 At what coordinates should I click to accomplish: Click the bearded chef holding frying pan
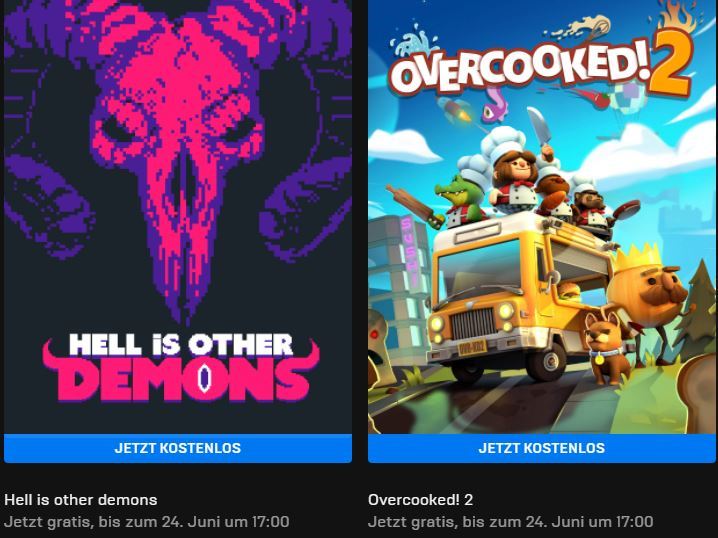point(591,206)
